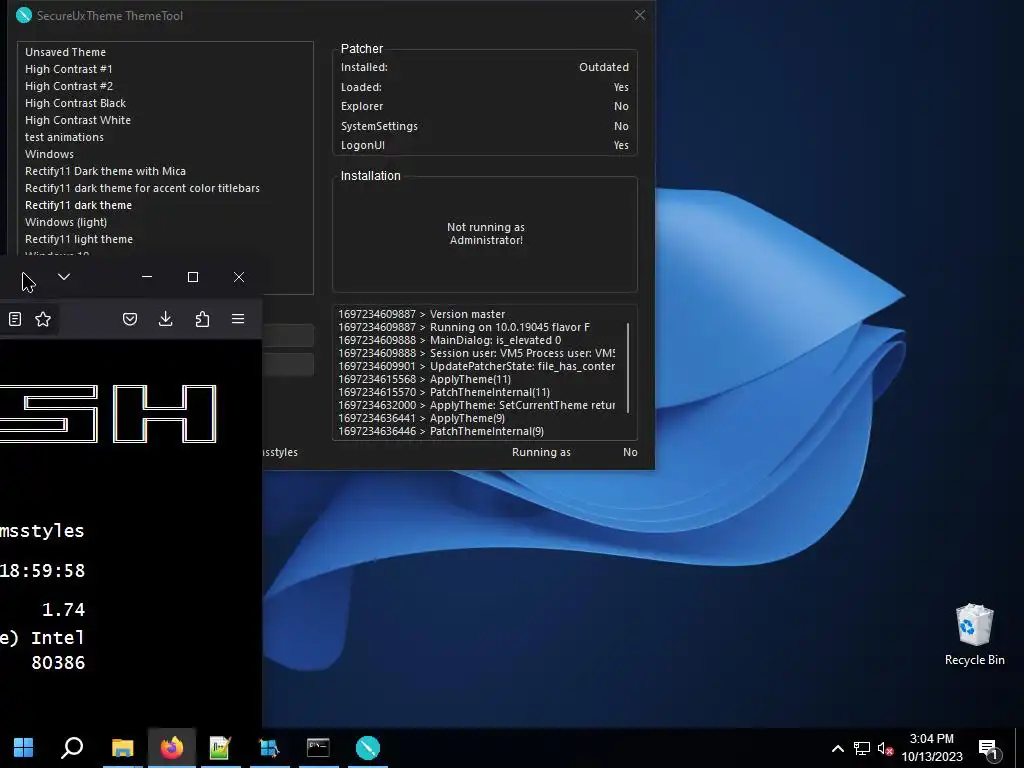Click the SystemSettings patcher status row
Viewport: 1024px width, 768px height.
485,125
